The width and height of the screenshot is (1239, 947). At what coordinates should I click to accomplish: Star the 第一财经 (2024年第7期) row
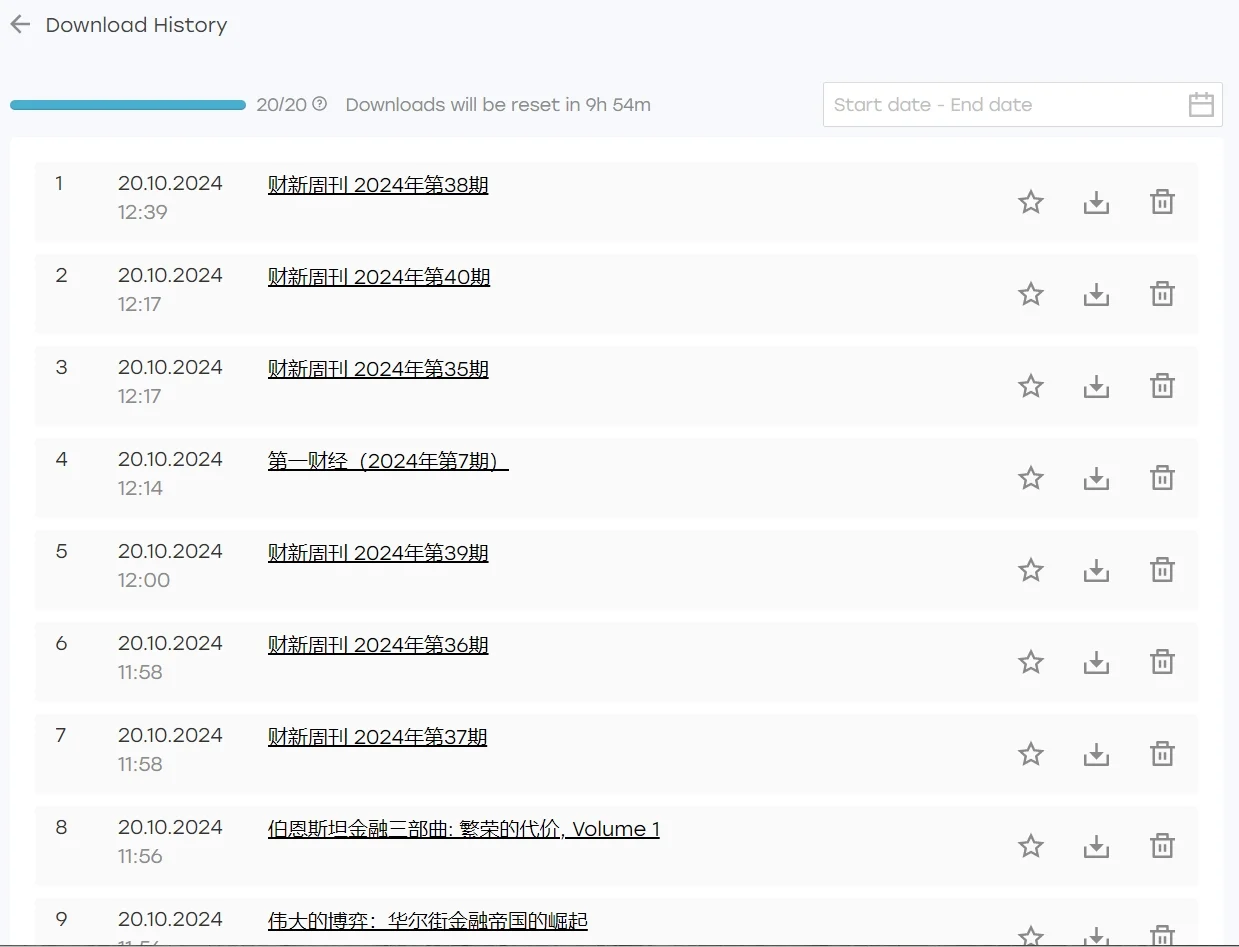point(1031,478)
